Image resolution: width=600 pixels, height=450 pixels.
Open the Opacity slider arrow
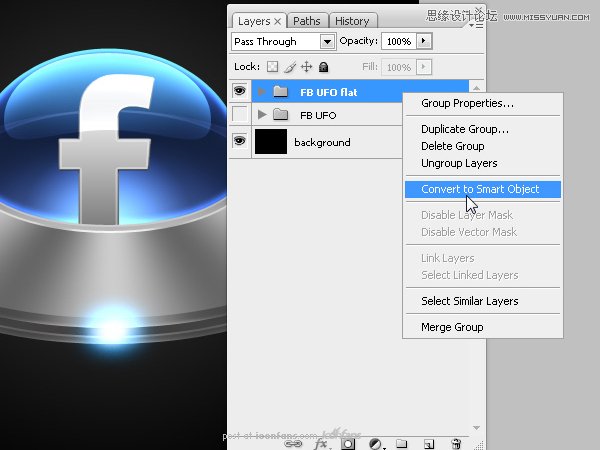coord(425,41)
